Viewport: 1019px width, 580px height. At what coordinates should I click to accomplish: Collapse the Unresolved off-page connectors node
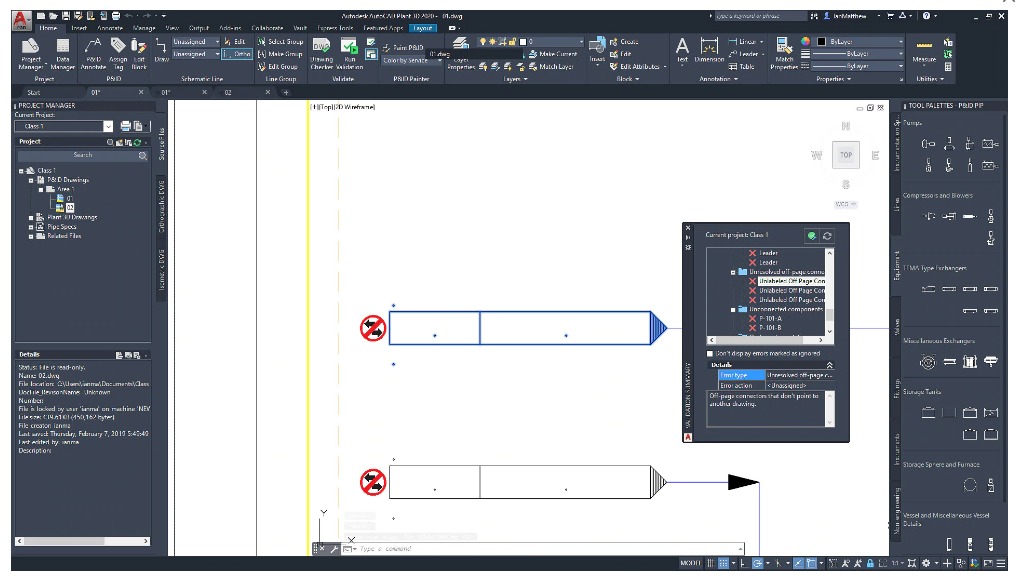(733, 272)
